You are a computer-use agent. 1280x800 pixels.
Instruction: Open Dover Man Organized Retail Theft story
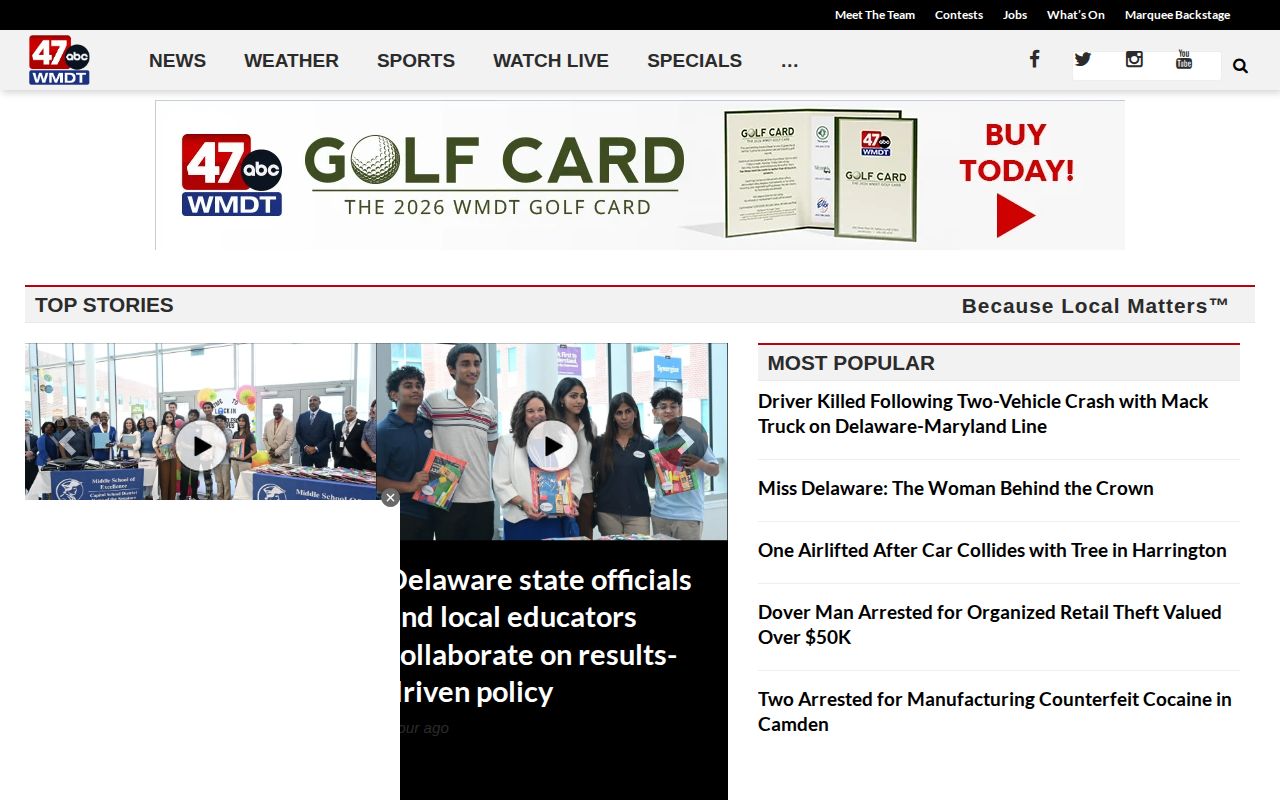(x=989, y=624)
